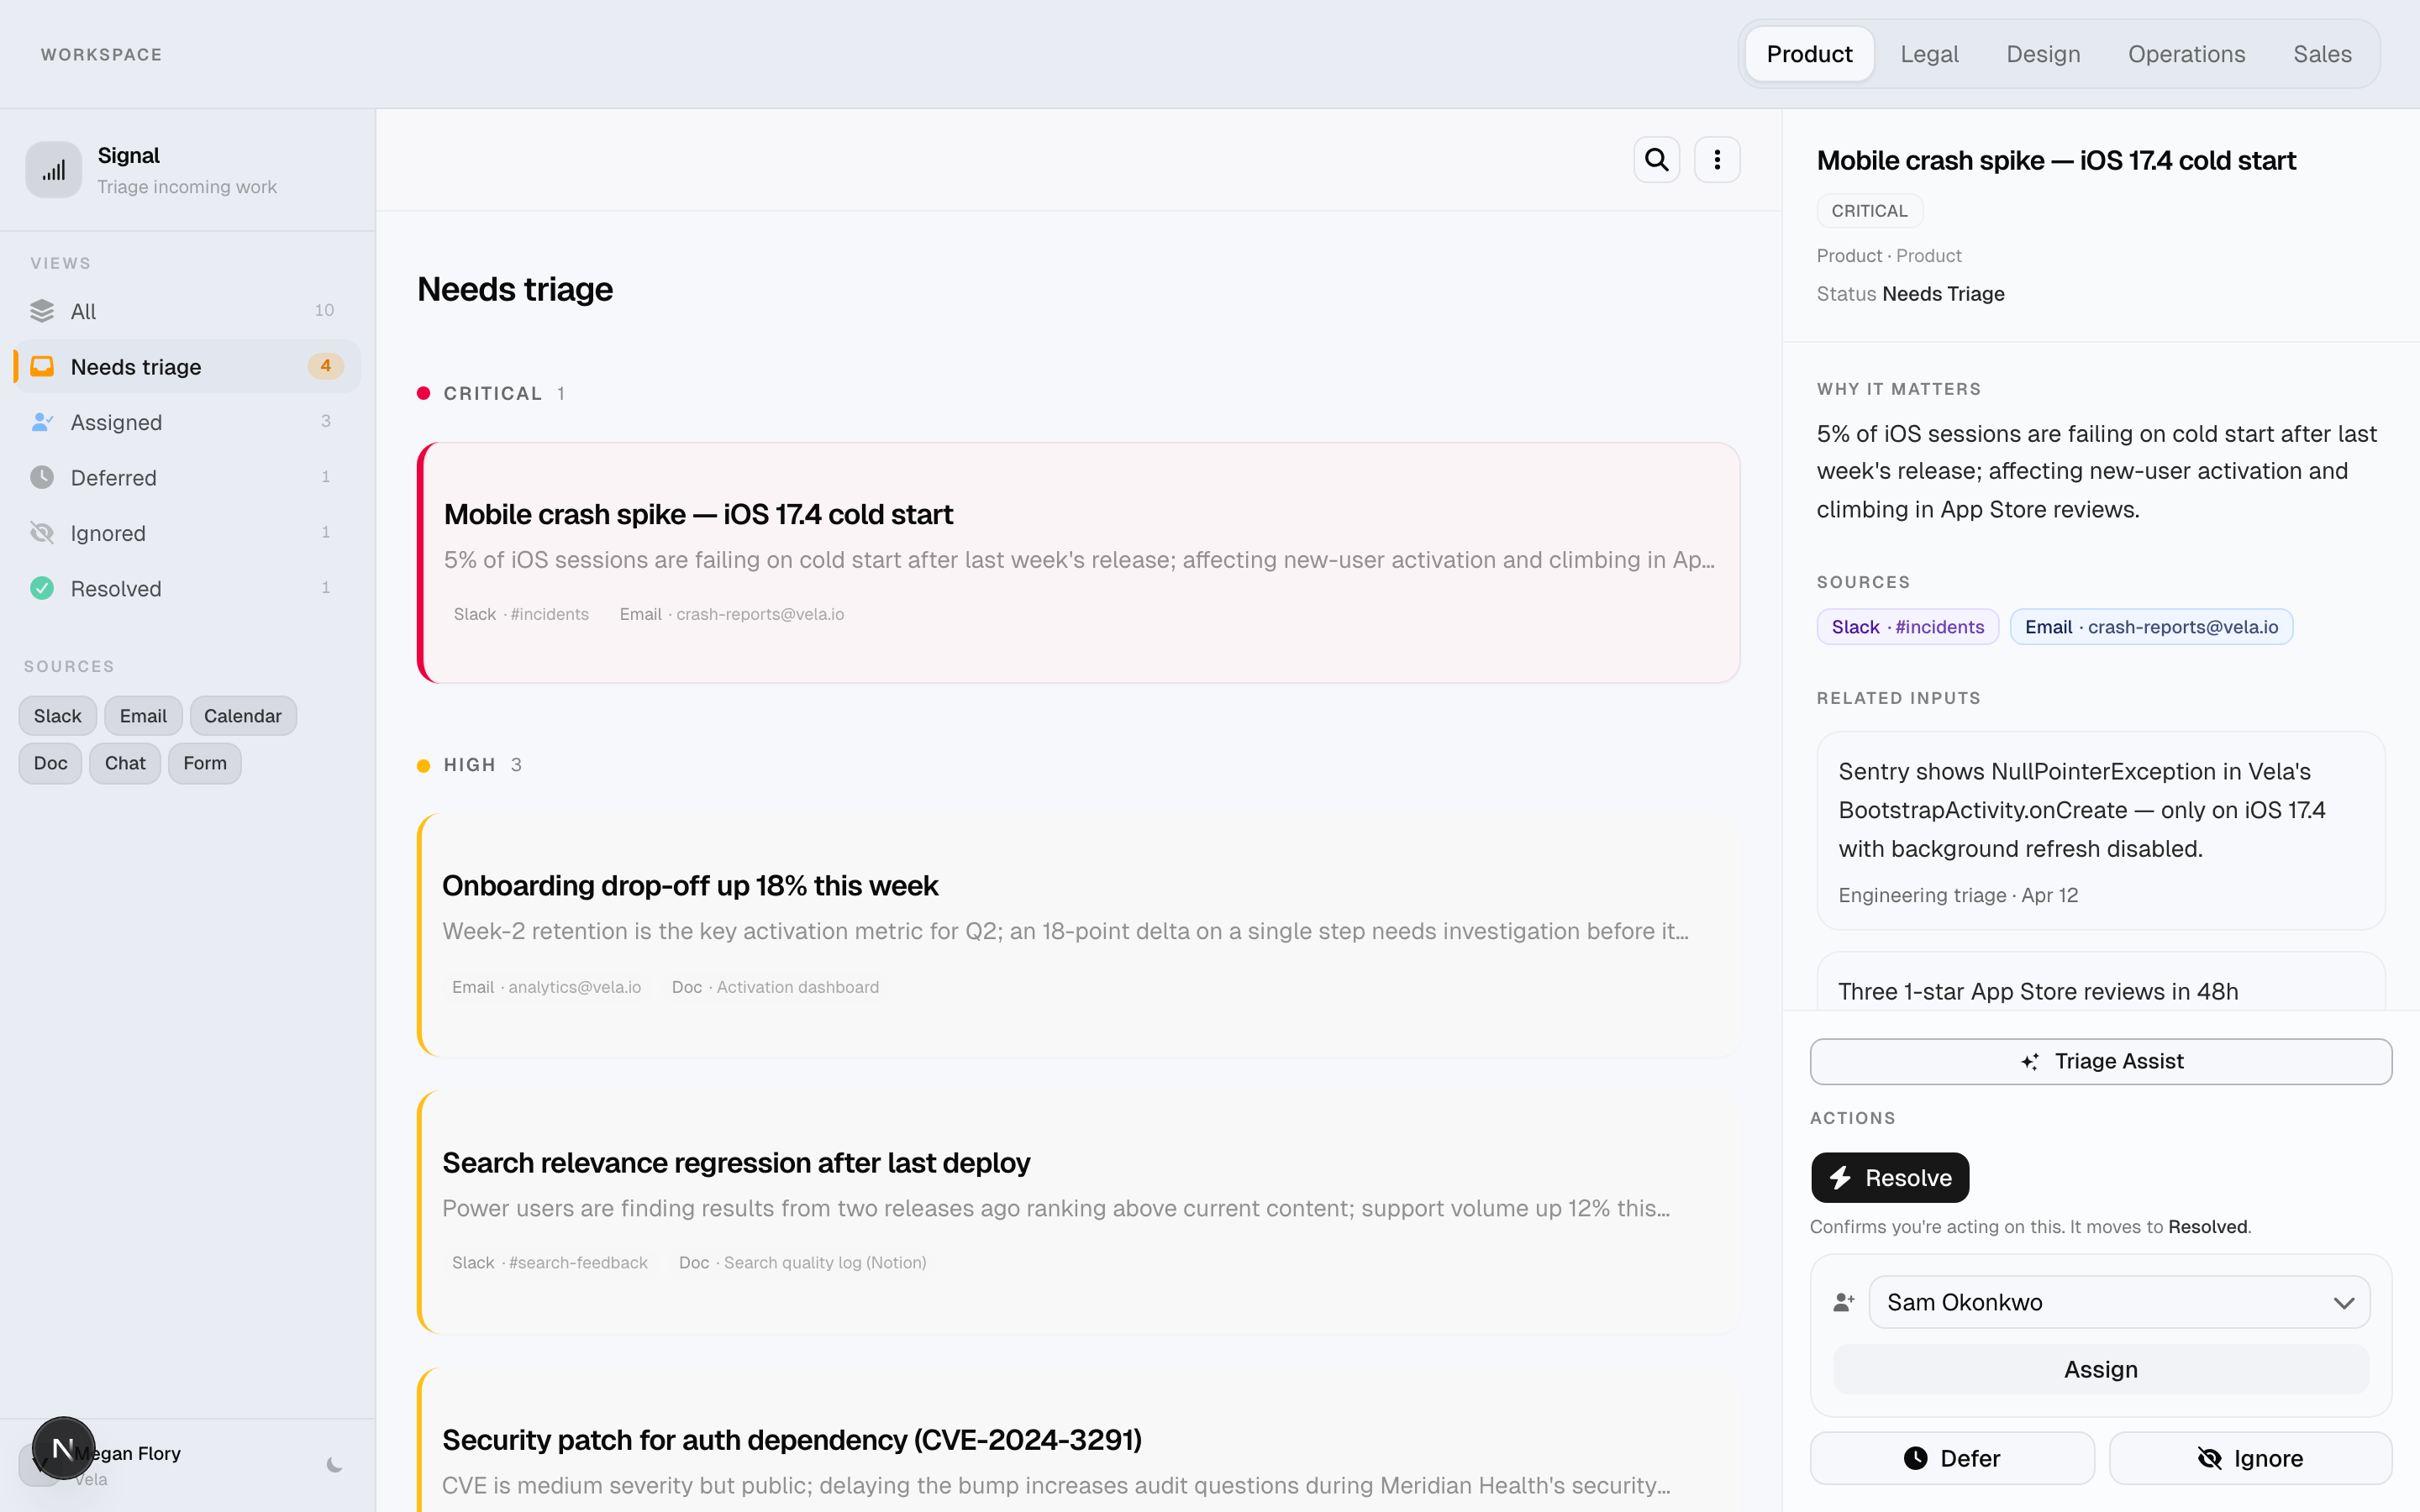Switch to the Operations tab

click(2186, 54)
